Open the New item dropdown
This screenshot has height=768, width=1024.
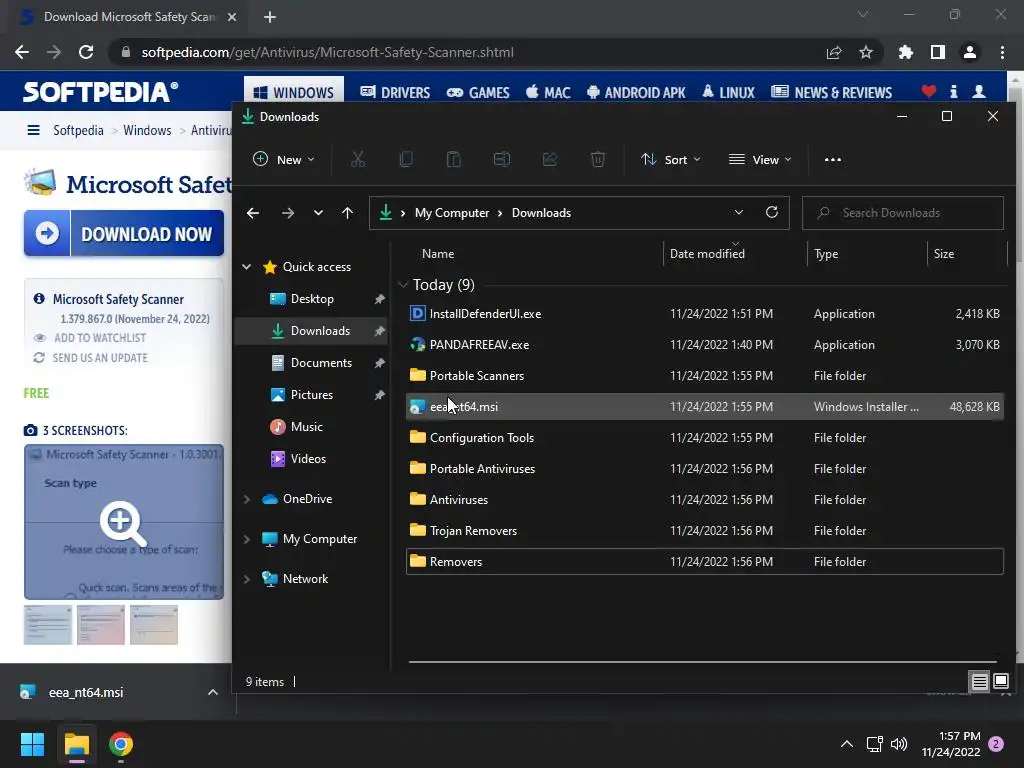[284, 159]
